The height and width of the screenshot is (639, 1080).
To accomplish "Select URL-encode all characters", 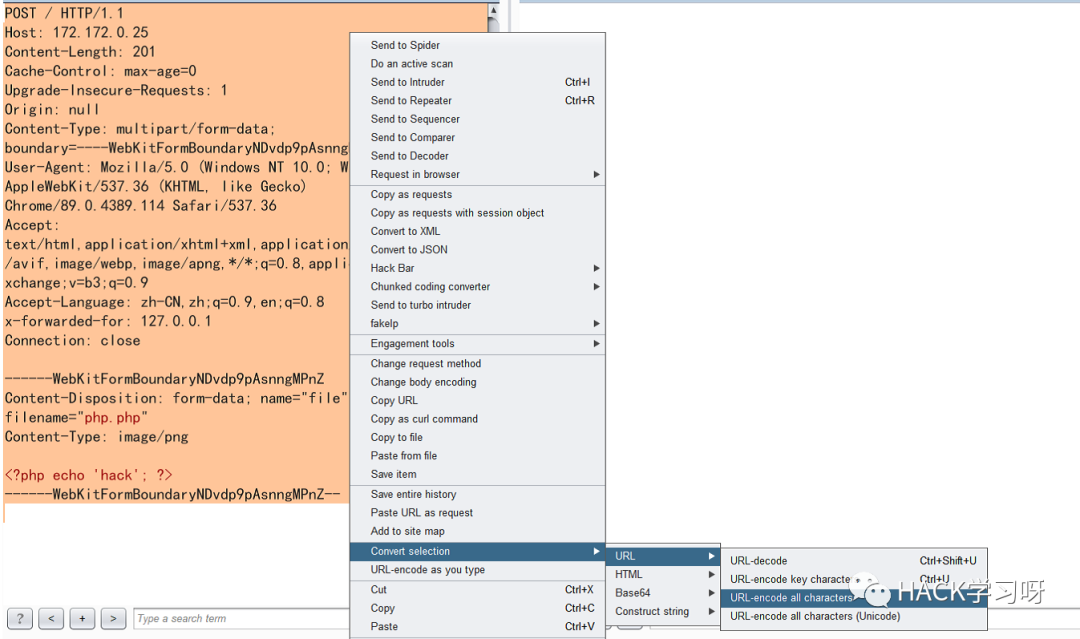I will coord(854,598).
